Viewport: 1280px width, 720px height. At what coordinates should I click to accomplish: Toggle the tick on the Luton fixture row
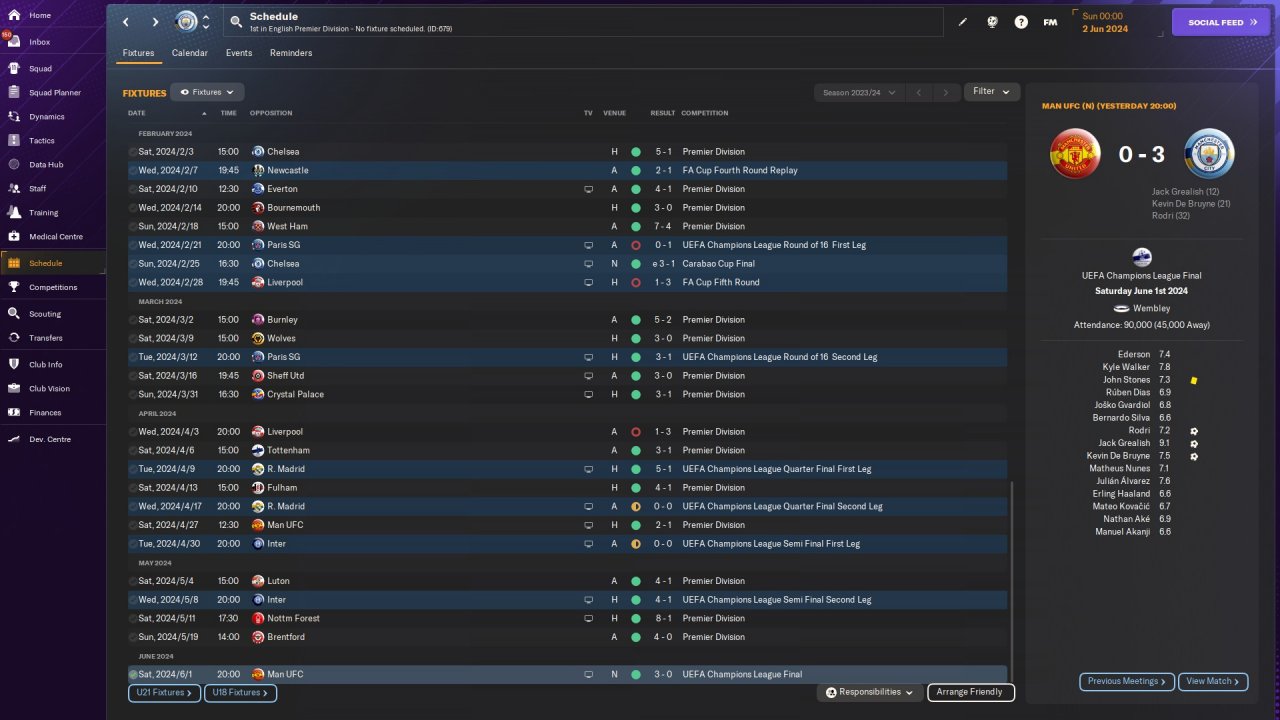click(133, 581)
